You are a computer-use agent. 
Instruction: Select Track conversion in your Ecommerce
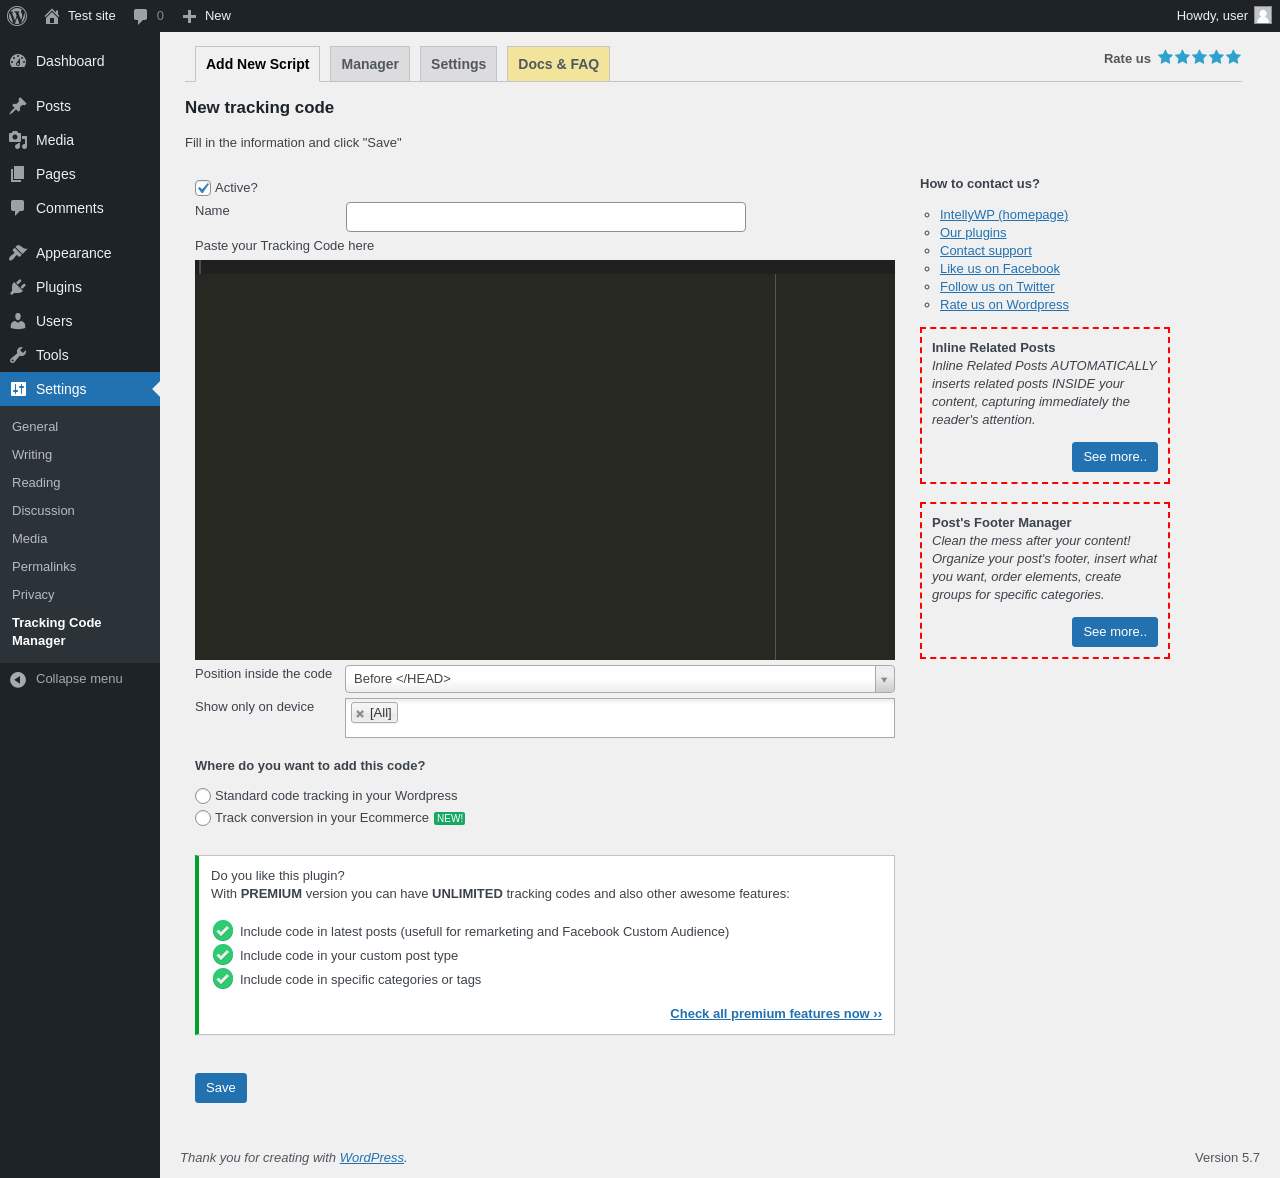(203, 818)
